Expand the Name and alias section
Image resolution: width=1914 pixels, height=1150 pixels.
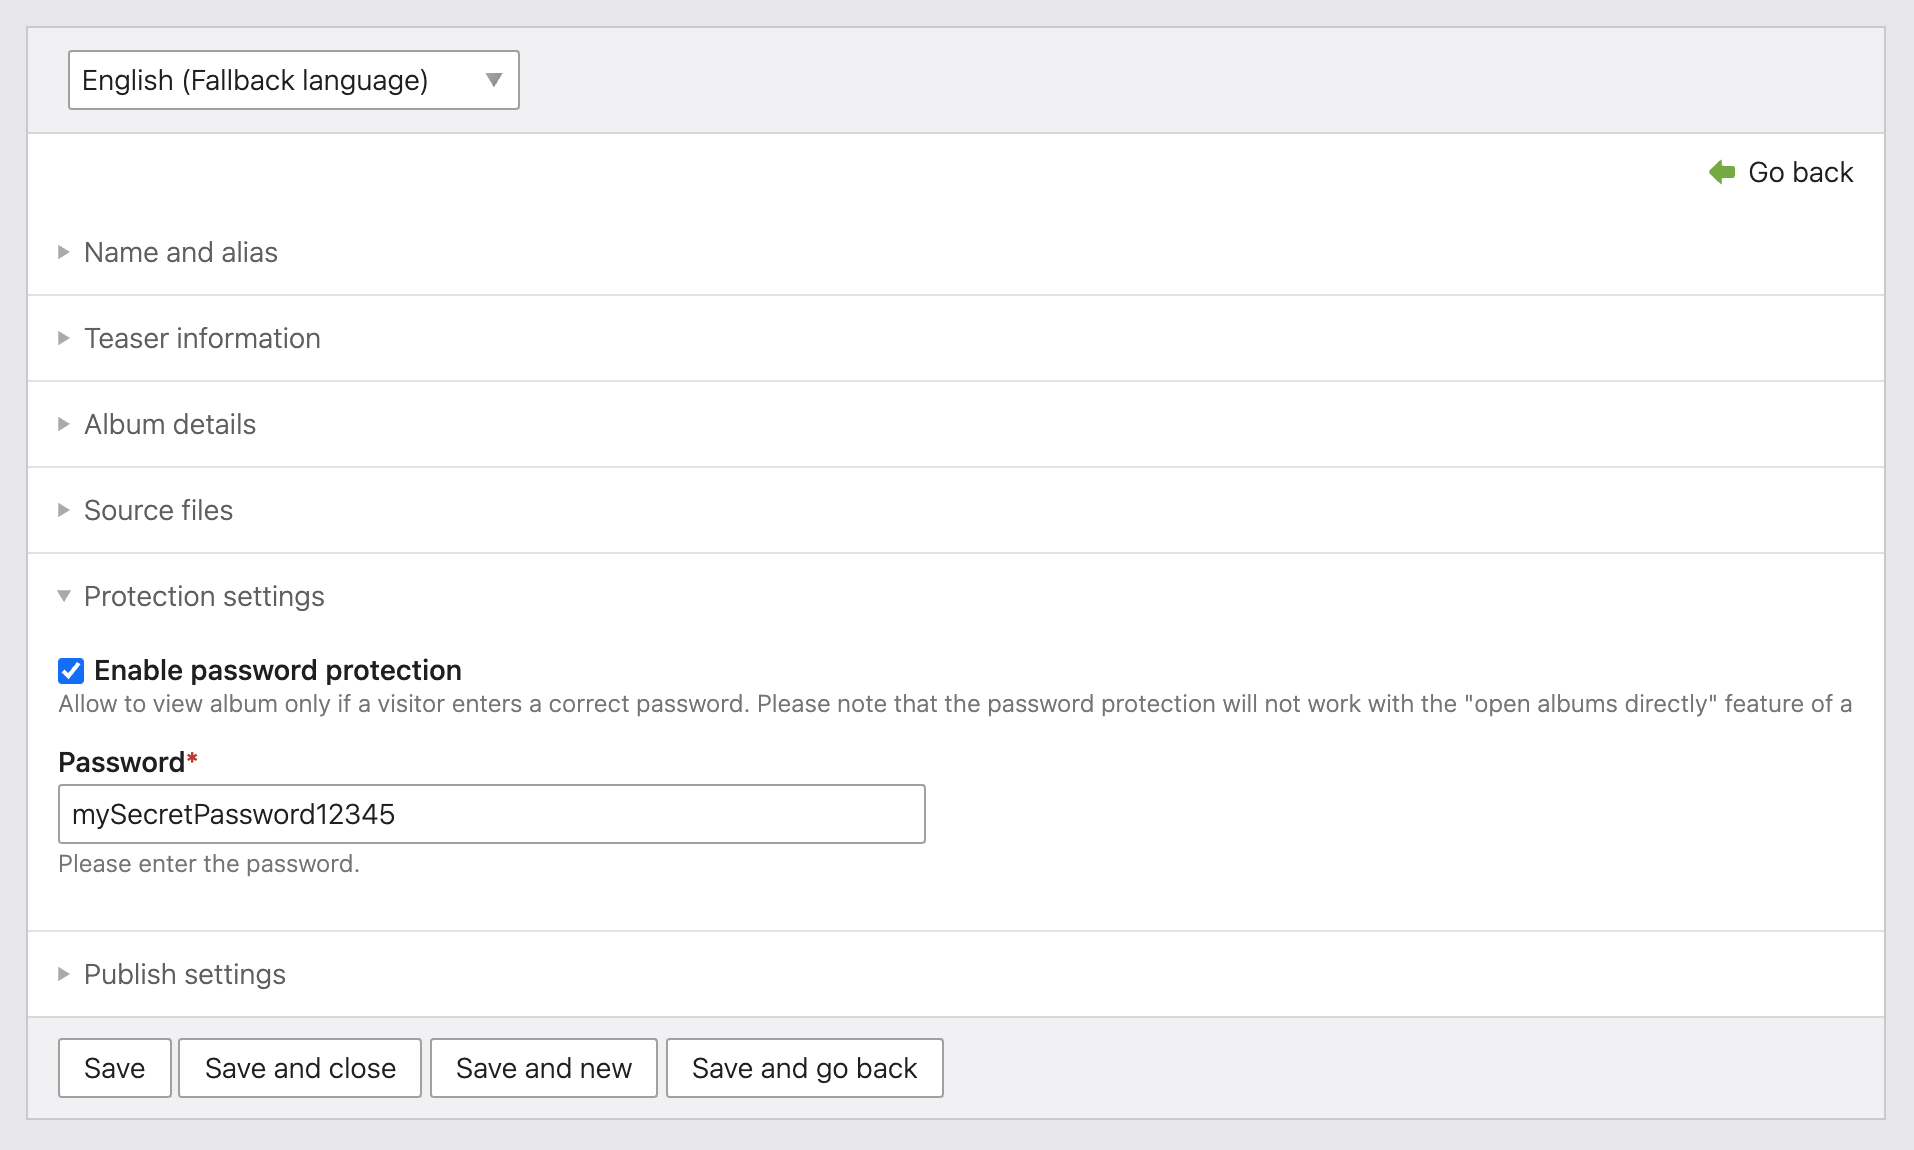[x=181, y=252]
